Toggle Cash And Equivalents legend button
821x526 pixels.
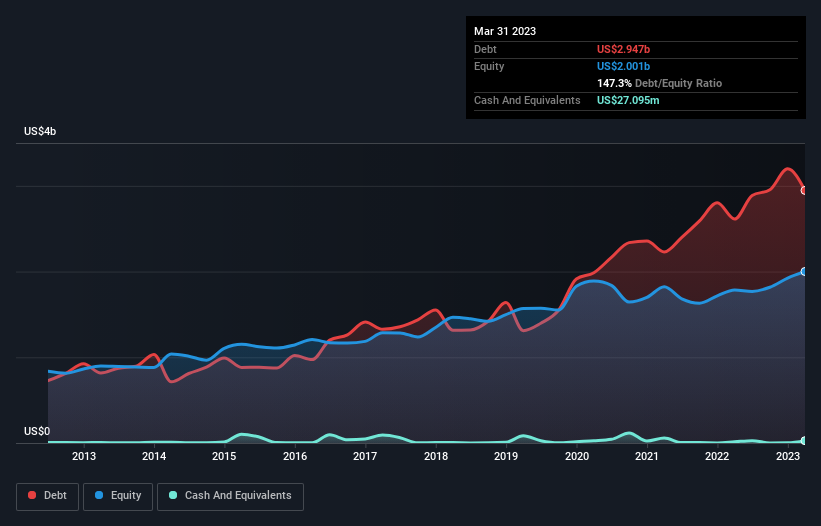[x=230, y=496]
